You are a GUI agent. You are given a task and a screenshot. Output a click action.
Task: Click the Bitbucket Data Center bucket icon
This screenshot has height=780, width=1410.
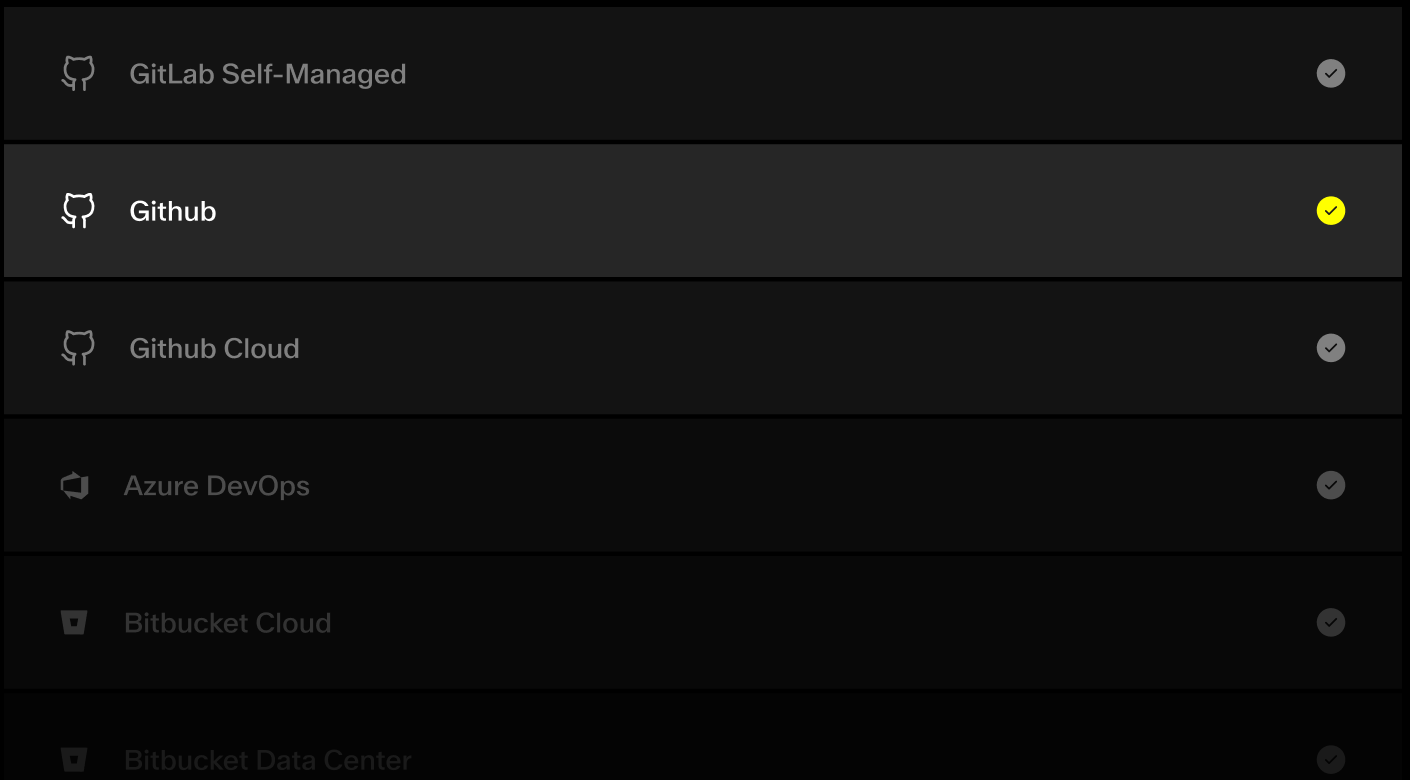tap(74, 759)
